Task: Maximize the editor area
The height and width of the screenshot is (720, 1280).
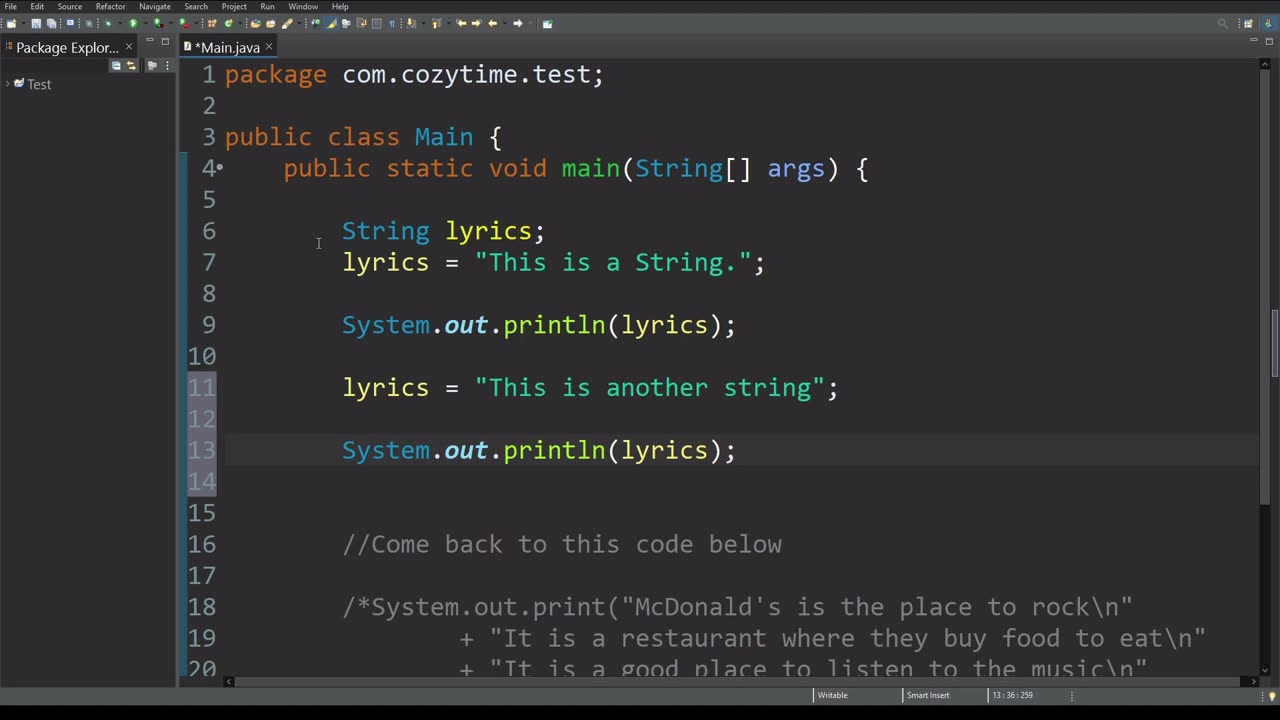Action: click(x=1267, y=41)
